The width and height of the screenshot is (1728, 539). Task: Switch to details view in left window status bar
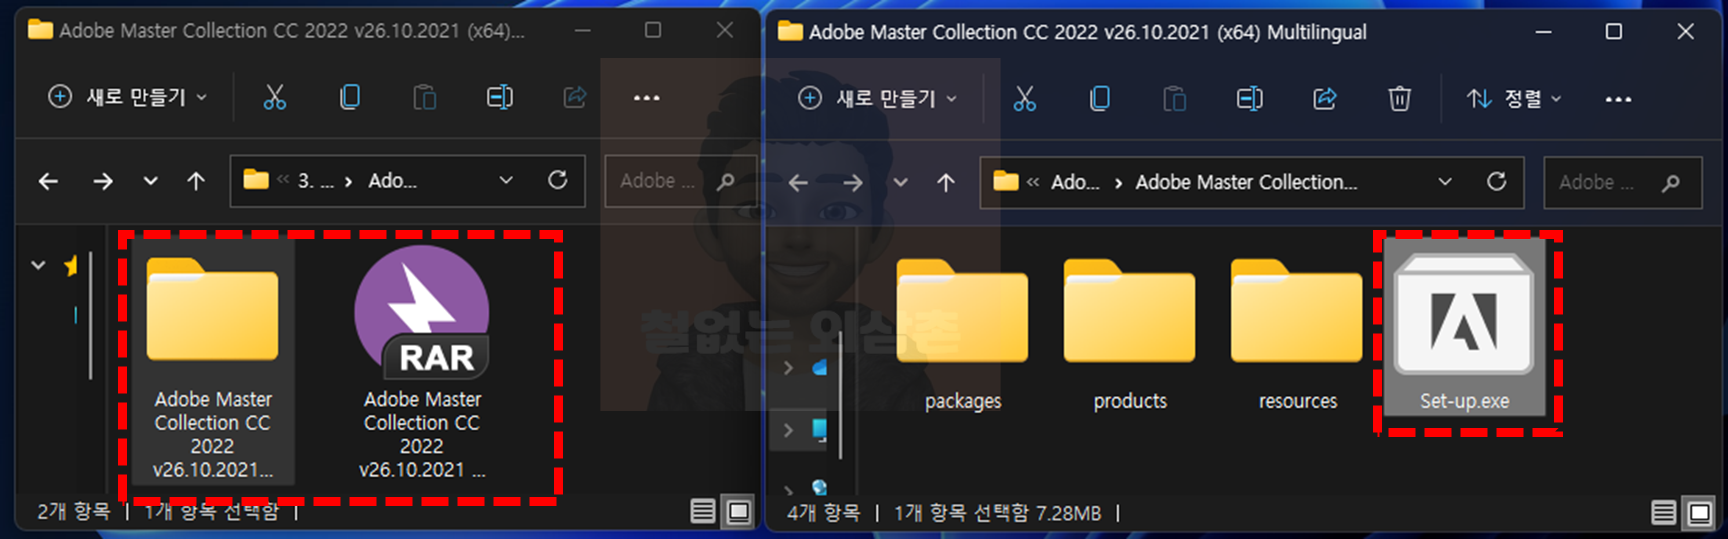pyautogui.click(x=703, y=512)
